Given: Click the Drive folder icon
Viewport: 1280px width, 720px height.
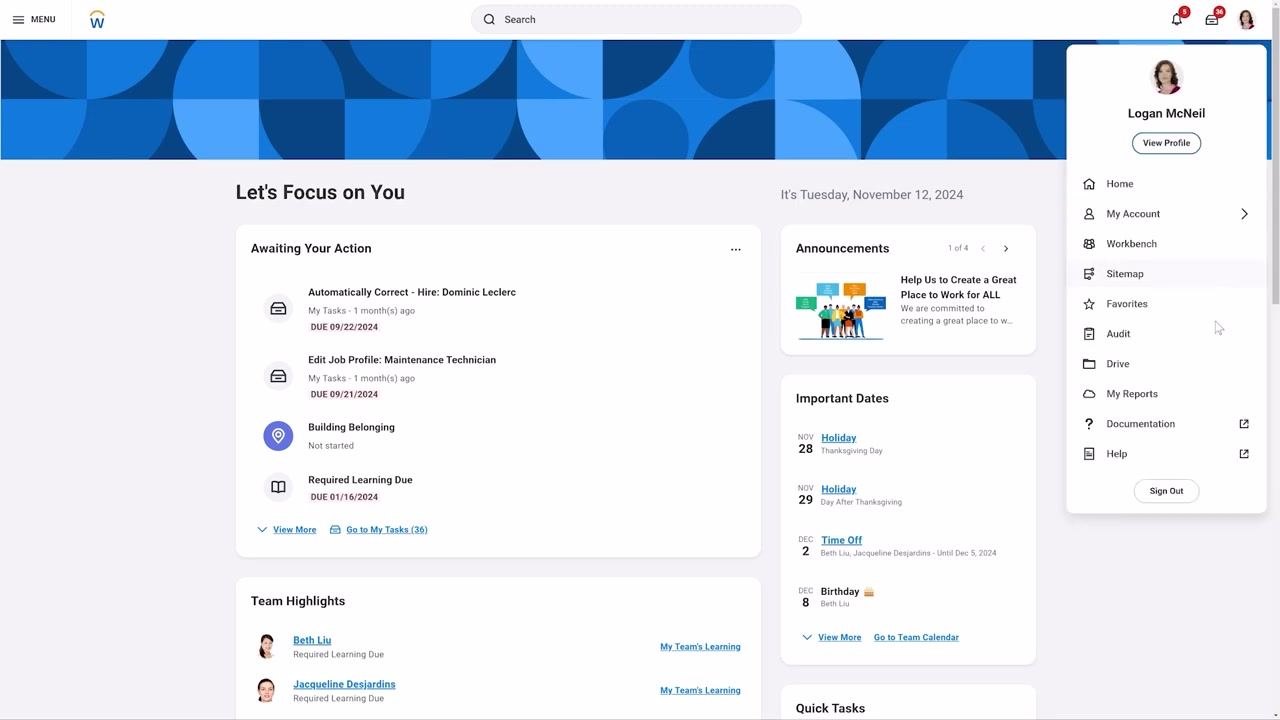Looking at the screenshot, I should coord(1089,364).
